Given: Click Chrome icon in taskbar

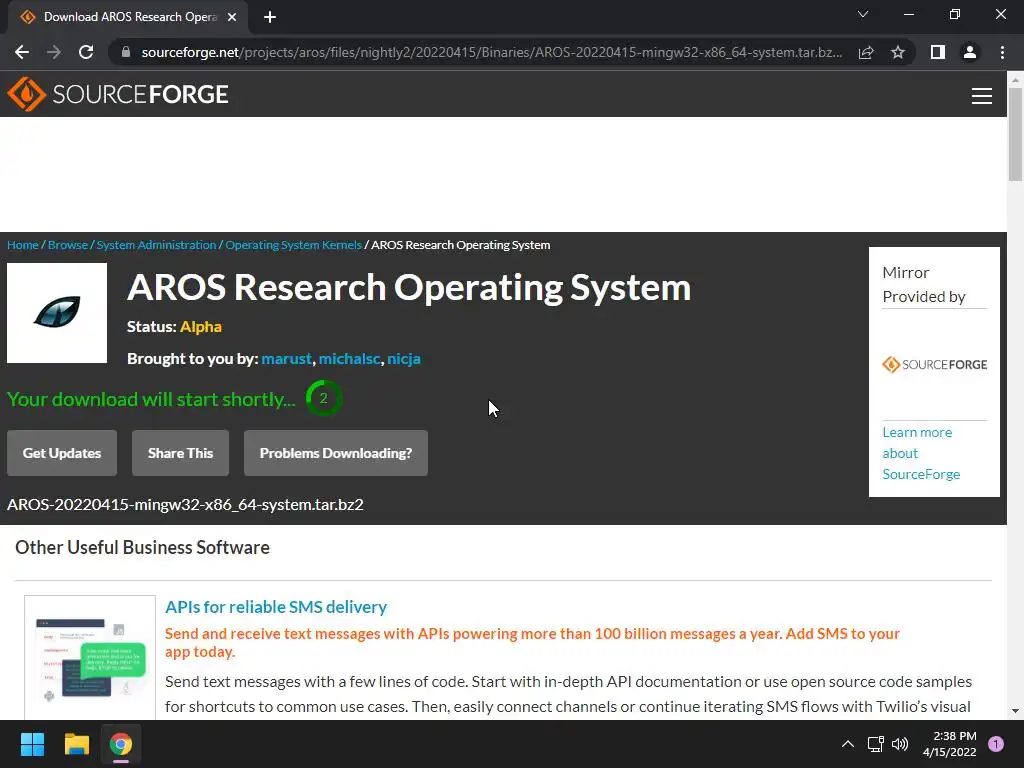Looking at the screenshot, I should pos(121,744).
